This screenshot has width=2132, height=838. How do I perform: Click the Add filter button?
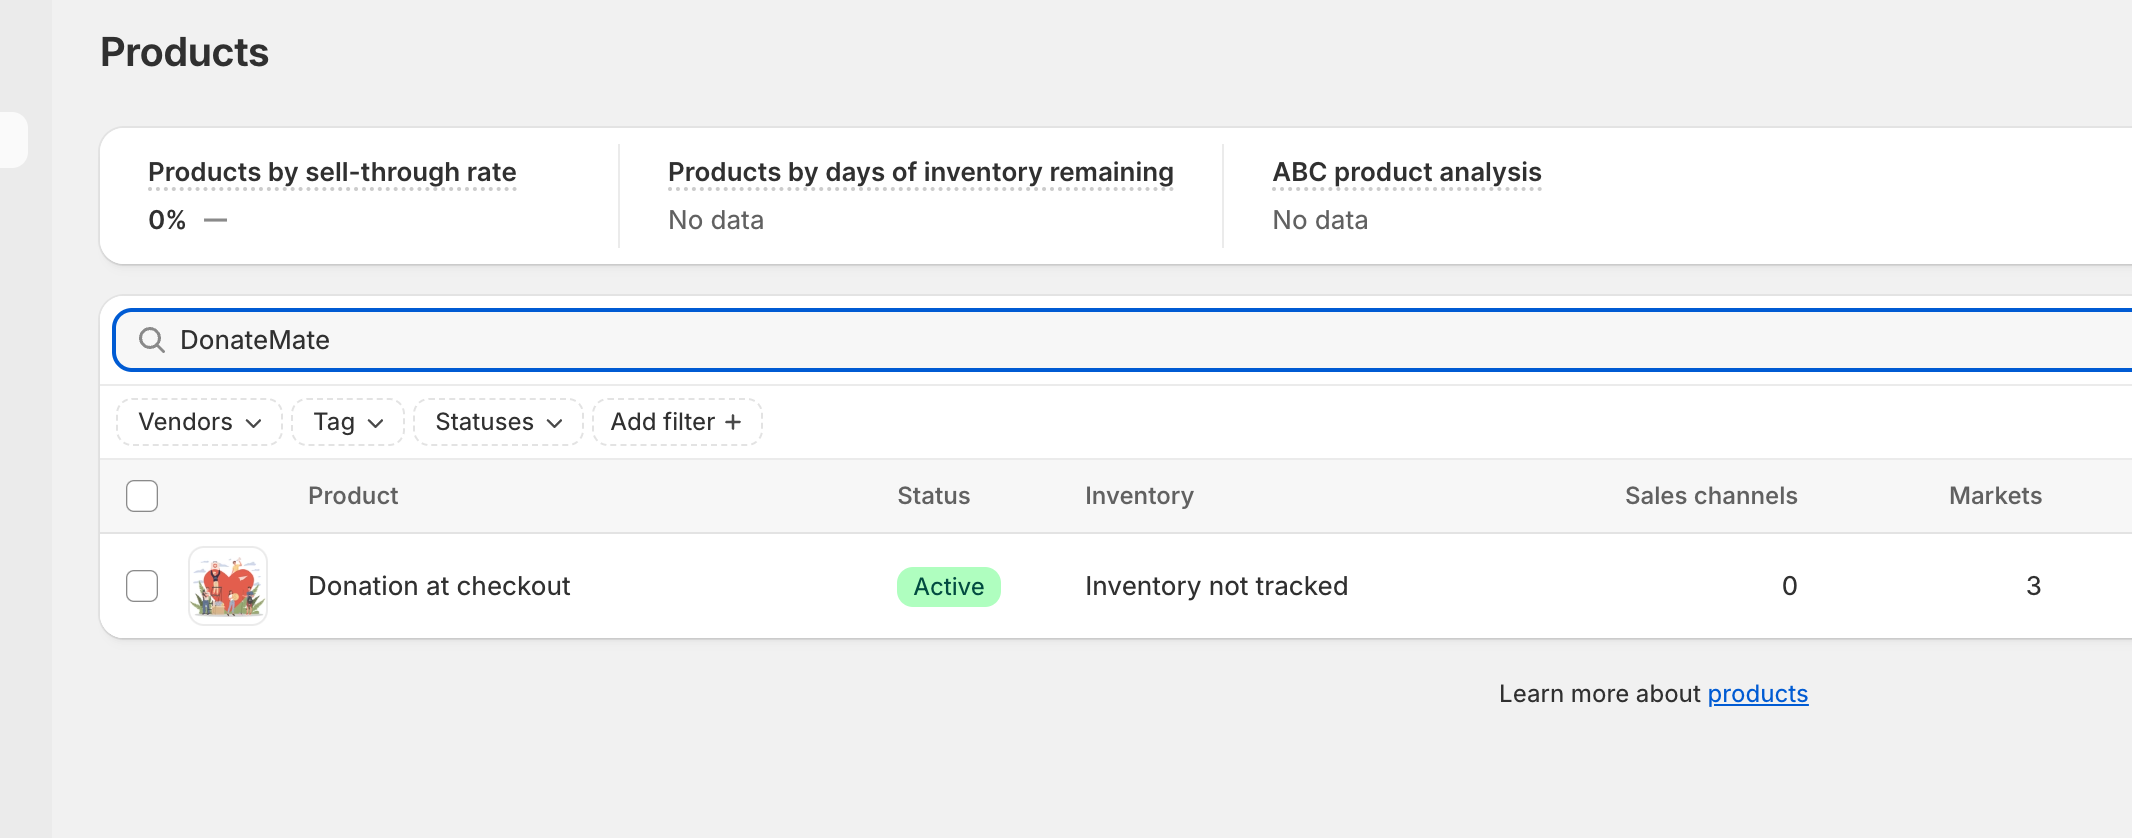click(x=677, y=422)
